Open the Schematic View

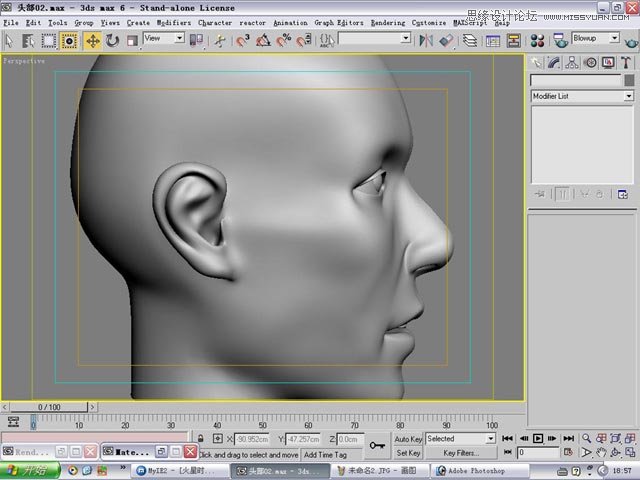(x=513, y=40)
